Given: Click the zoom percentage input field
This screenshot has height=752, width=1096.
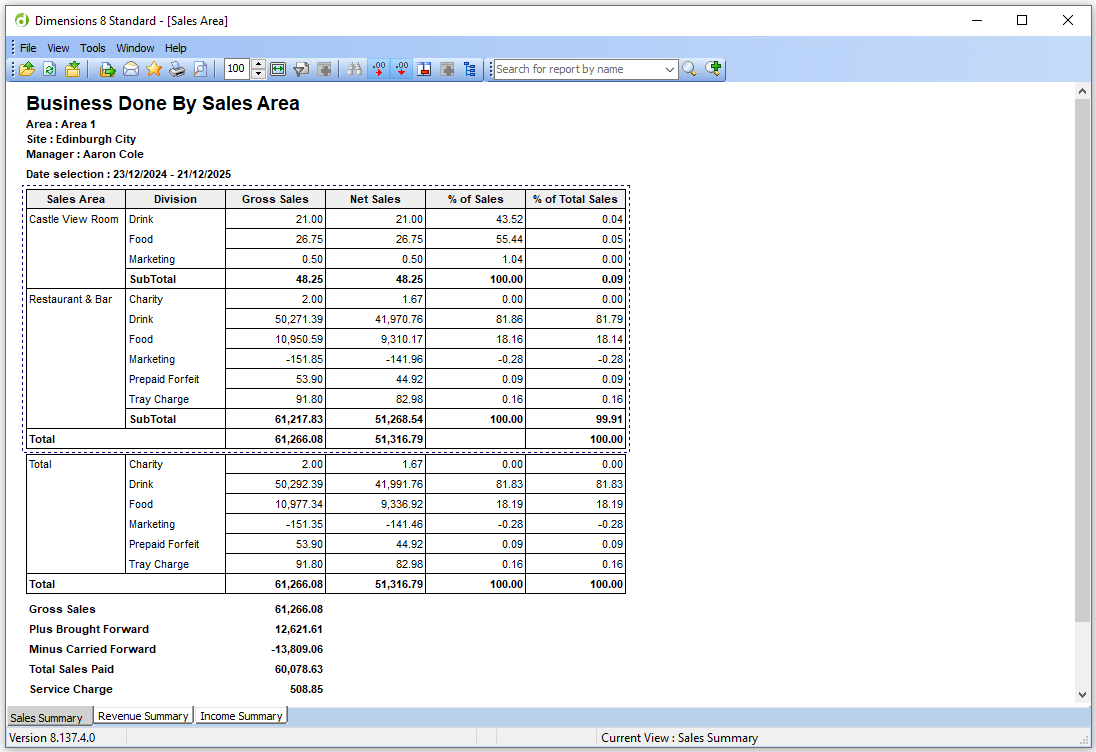Looking at the screenshot, I should click(x=236, y=69).
